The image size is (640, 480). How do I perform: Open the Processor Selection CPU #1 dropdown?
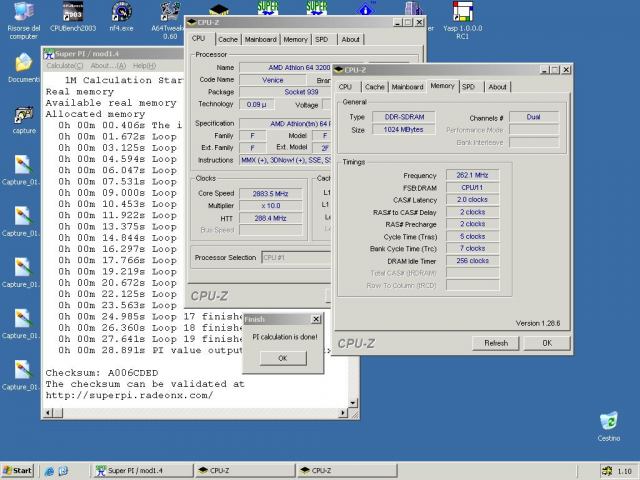[x=296, y=258]
